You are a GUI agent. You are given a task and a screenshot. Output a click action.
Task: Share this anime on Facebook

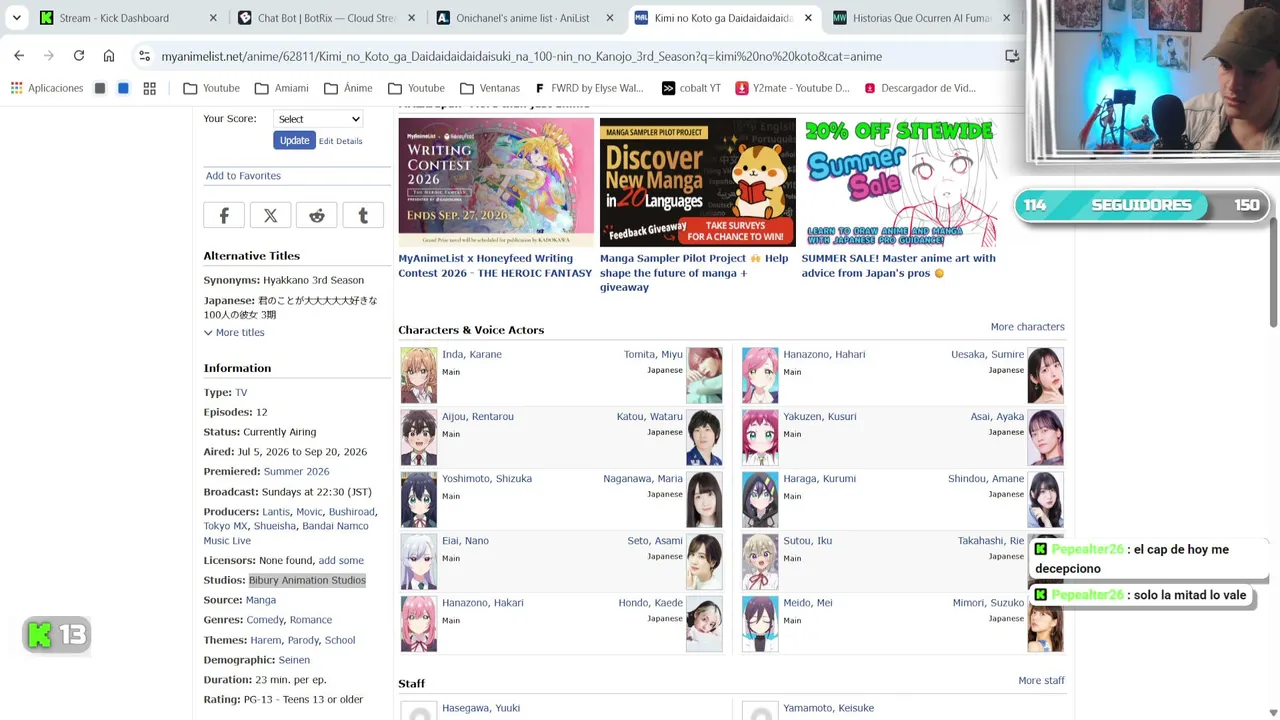point(224,215)
